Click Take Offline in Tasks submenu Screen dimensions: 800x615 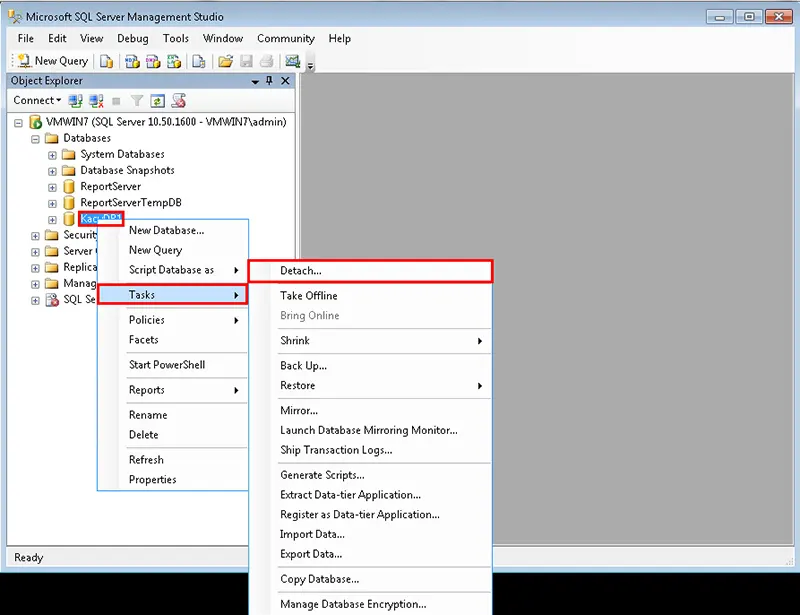pyautogui.click(x=370, y=296)
